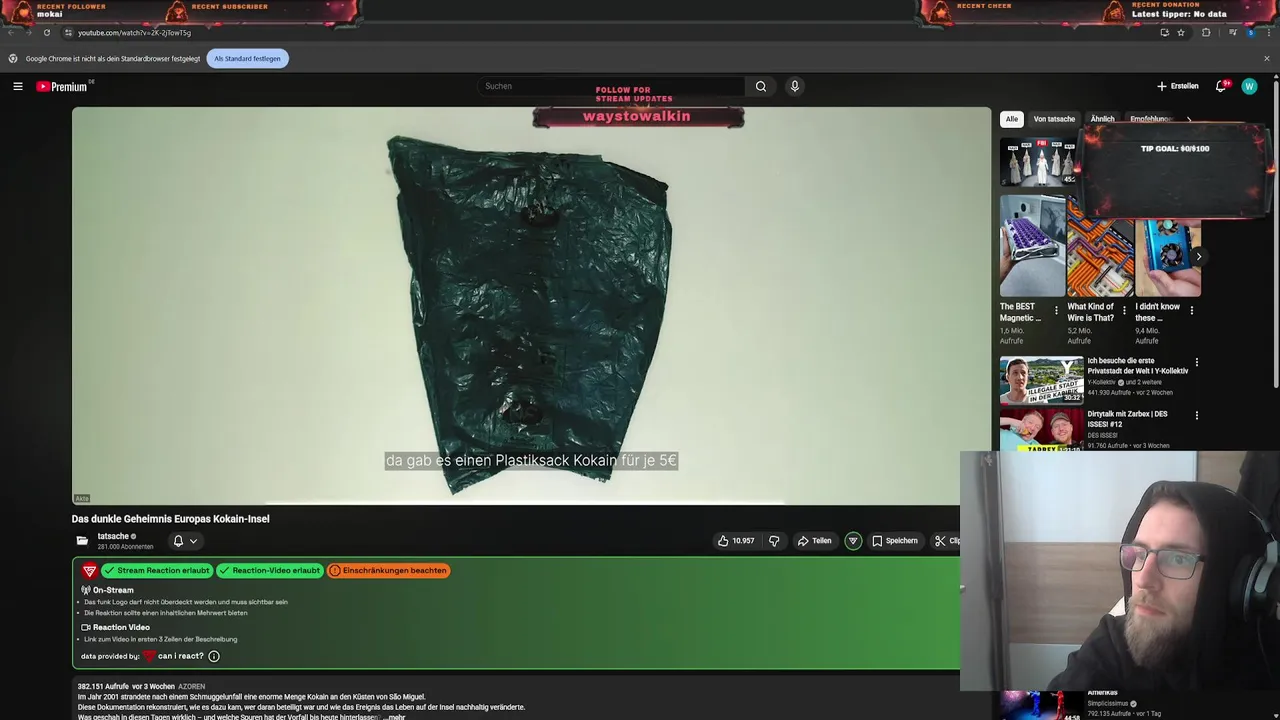
Task: Start voice search with microphone icon
Action: (x=795, y=86)
